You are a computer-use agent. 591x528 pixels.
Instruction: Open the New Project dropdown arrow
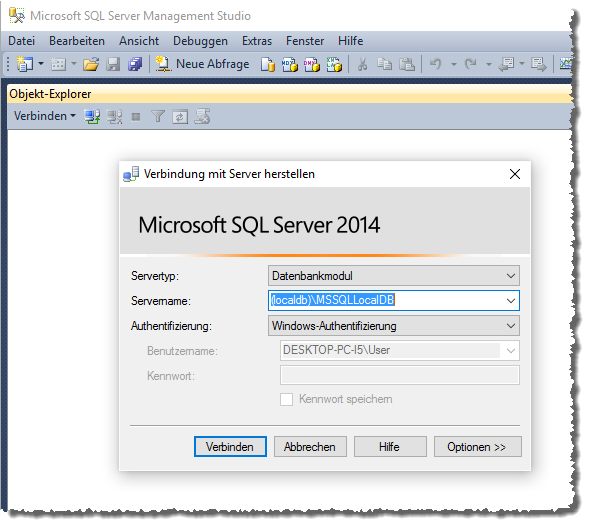pos(41,64)
